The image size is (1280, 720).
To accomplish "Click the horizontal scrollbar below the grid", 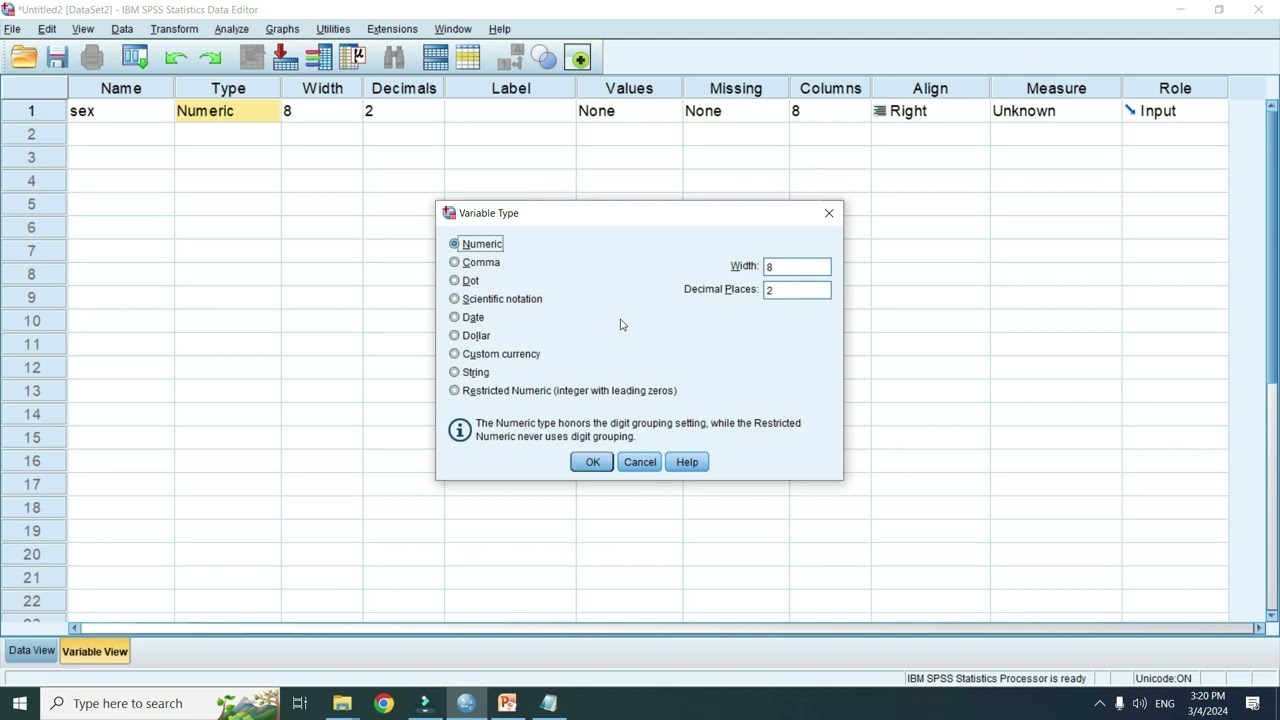I will click(x=666, y=628).
